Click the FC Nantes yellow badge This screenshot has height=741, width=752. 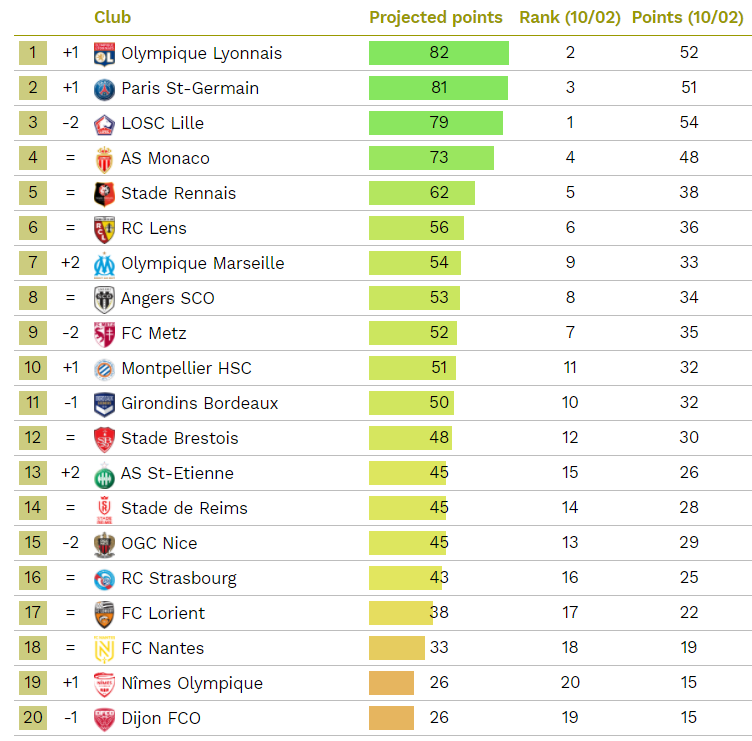104,648
